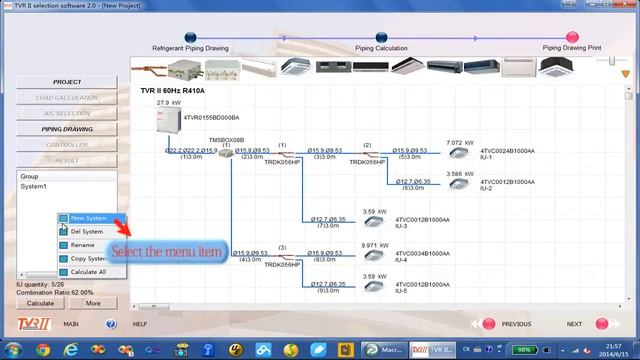Image resolution: width=640 pixels, height=360 pixels.
Task: Choose Calculate All from context menu
Action: (x=92, y=272)
